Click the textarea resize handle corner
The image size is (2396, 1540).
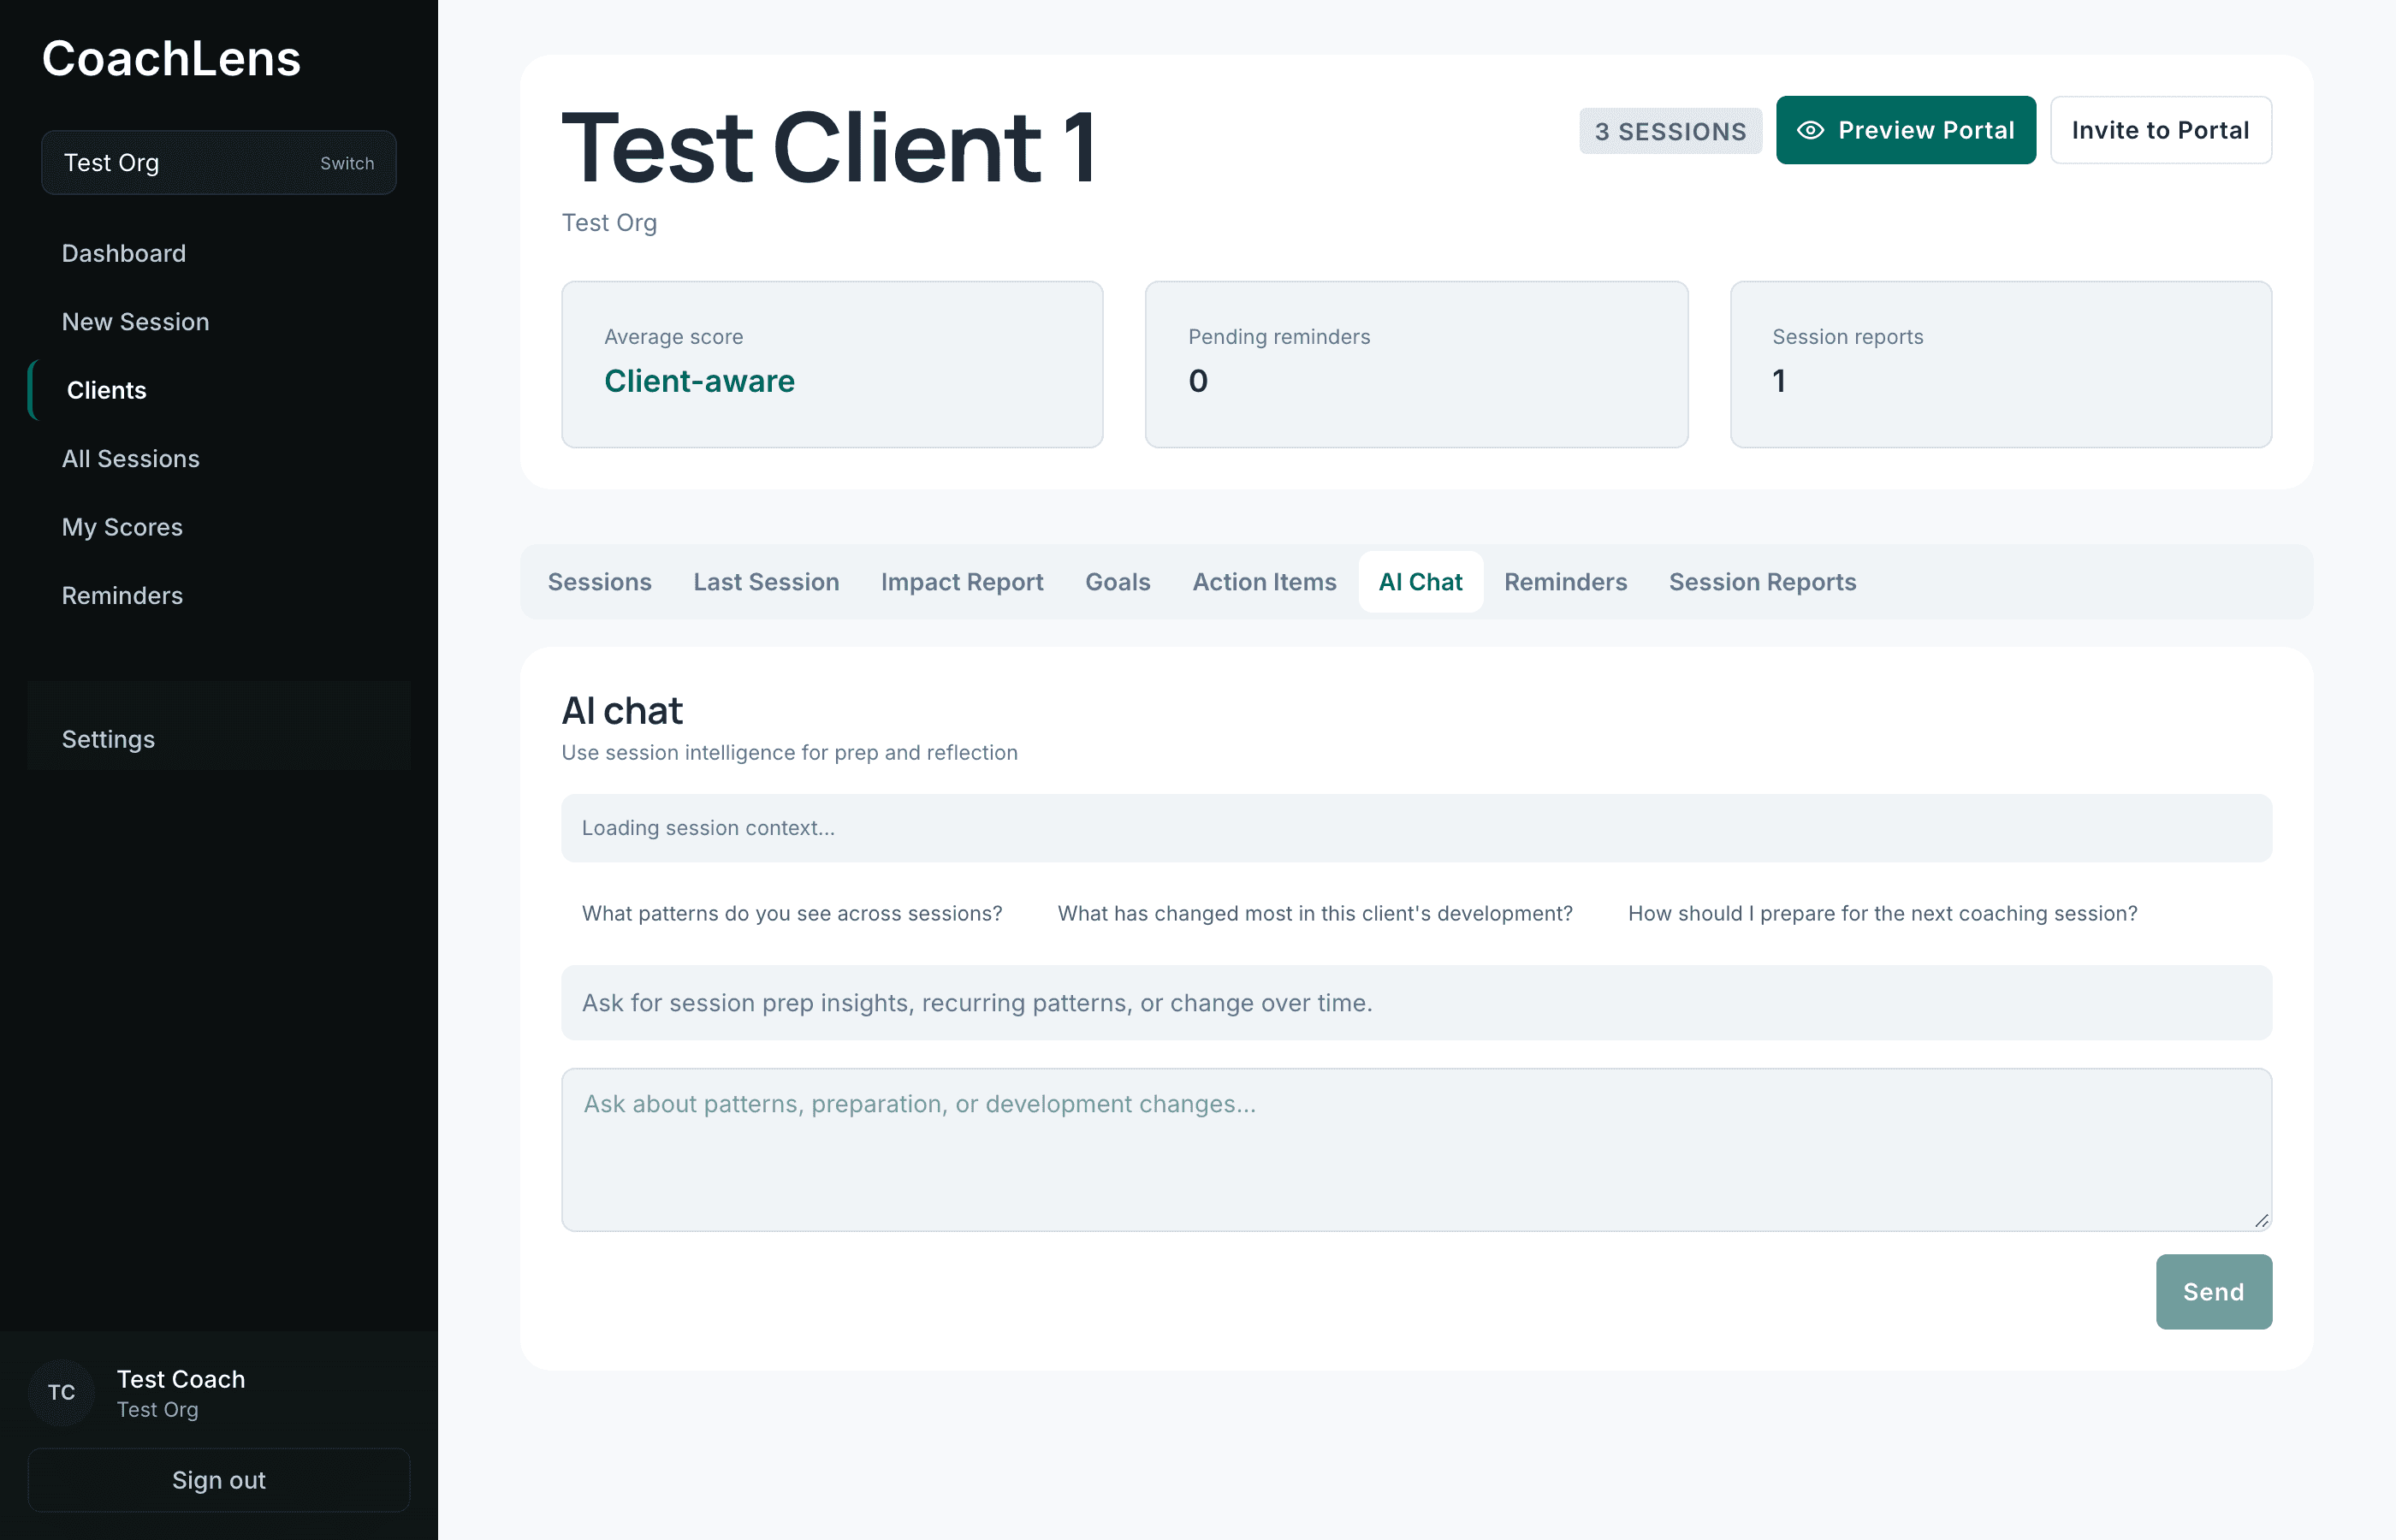point(2261,1220)
